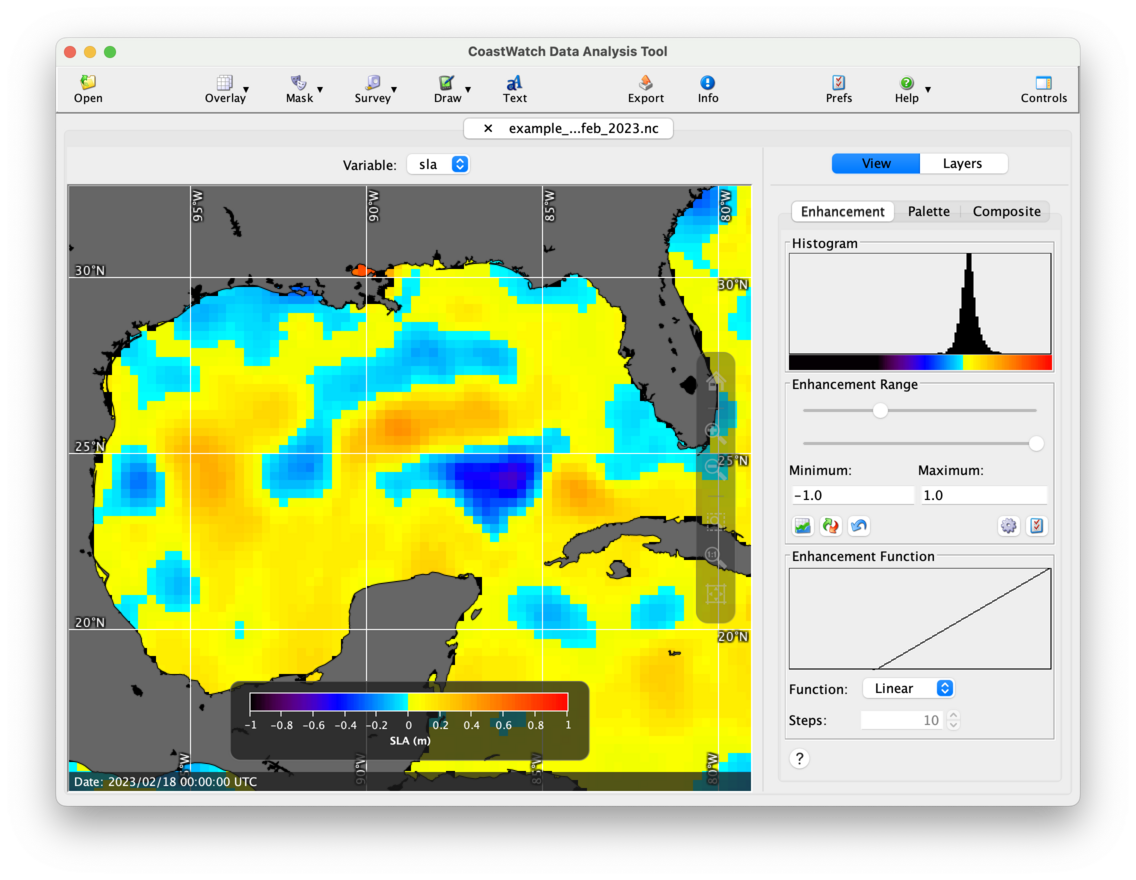Open the Function Linear dropdown
The width and height of the screenshot is (1136, 880).
[908, 689]
